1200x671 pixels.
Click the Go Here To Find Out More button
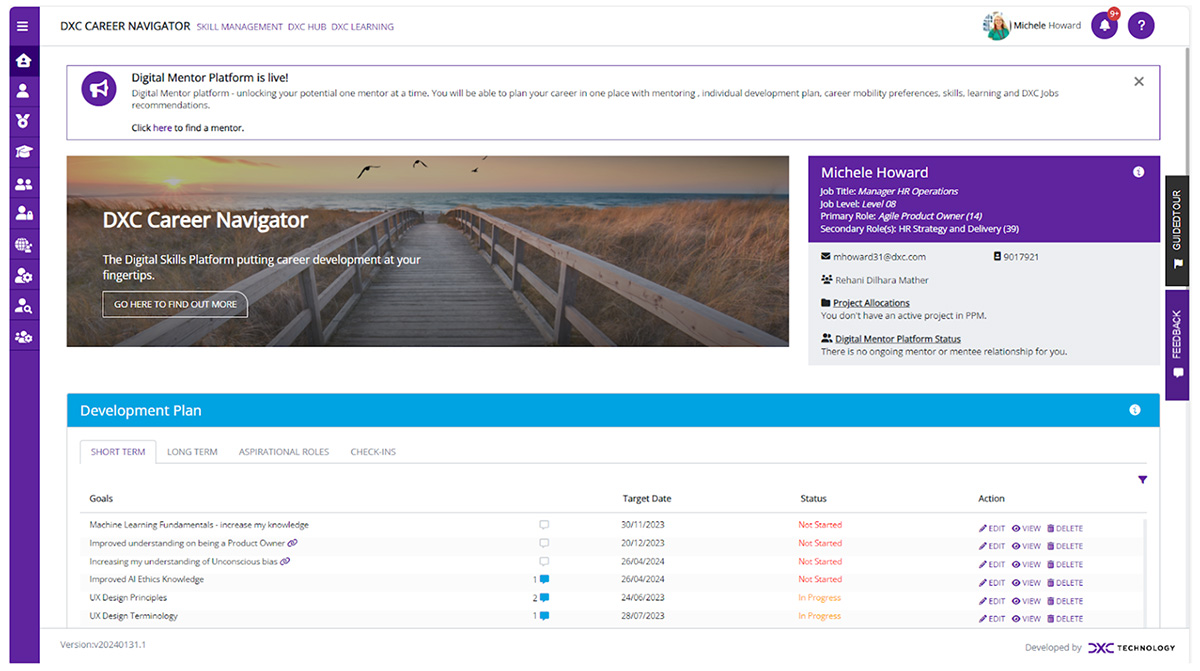175,304
